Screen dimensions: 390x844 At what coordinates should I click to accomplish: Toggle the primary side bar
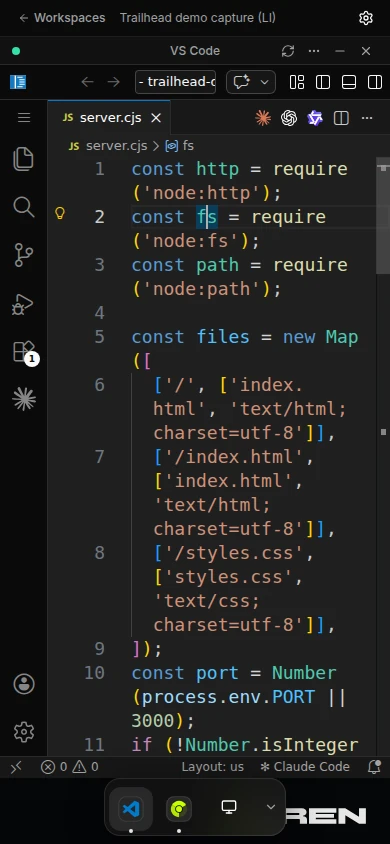[x=323, y=82]
